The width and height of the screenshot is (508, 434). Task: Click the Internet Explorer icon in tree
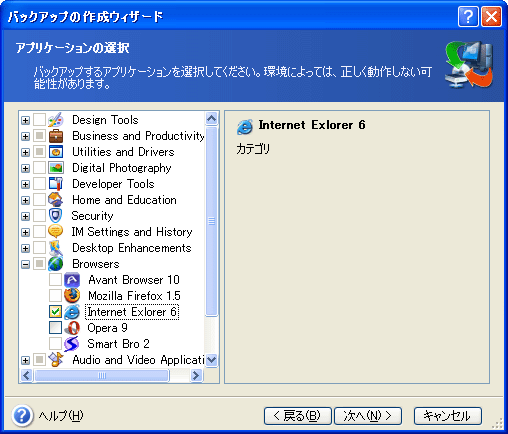(72, 312)
